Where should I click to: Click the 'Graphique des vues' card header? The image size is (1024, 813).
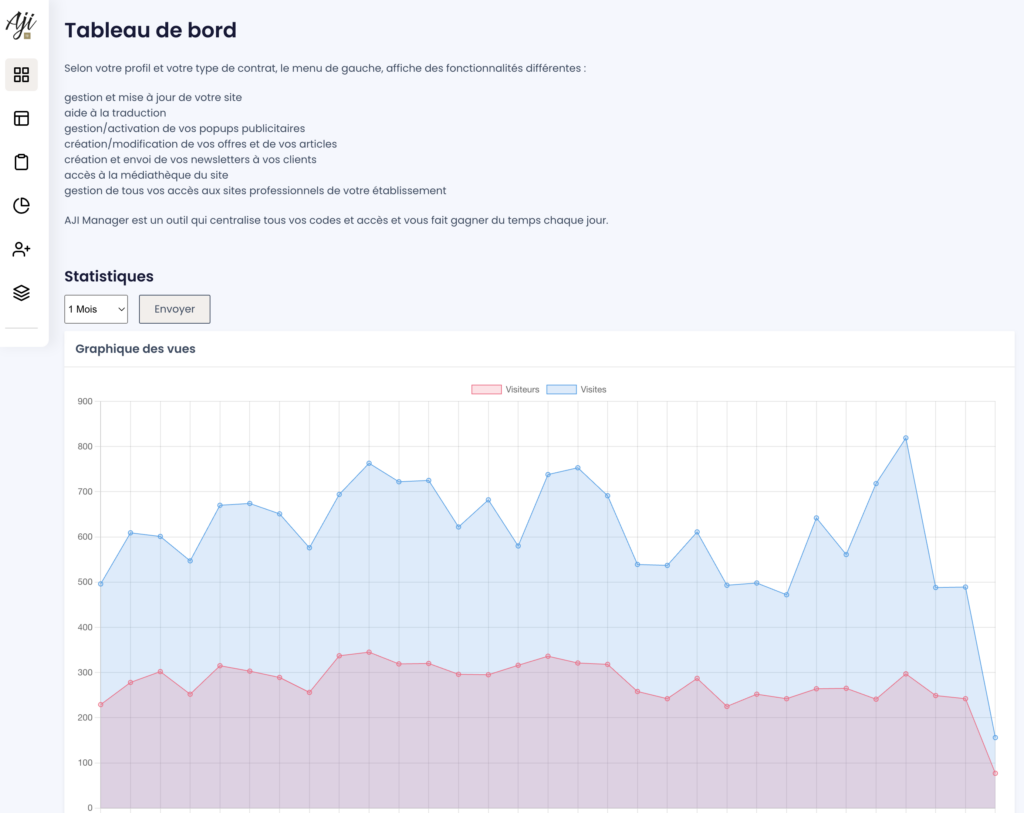[x=136, y=349]
